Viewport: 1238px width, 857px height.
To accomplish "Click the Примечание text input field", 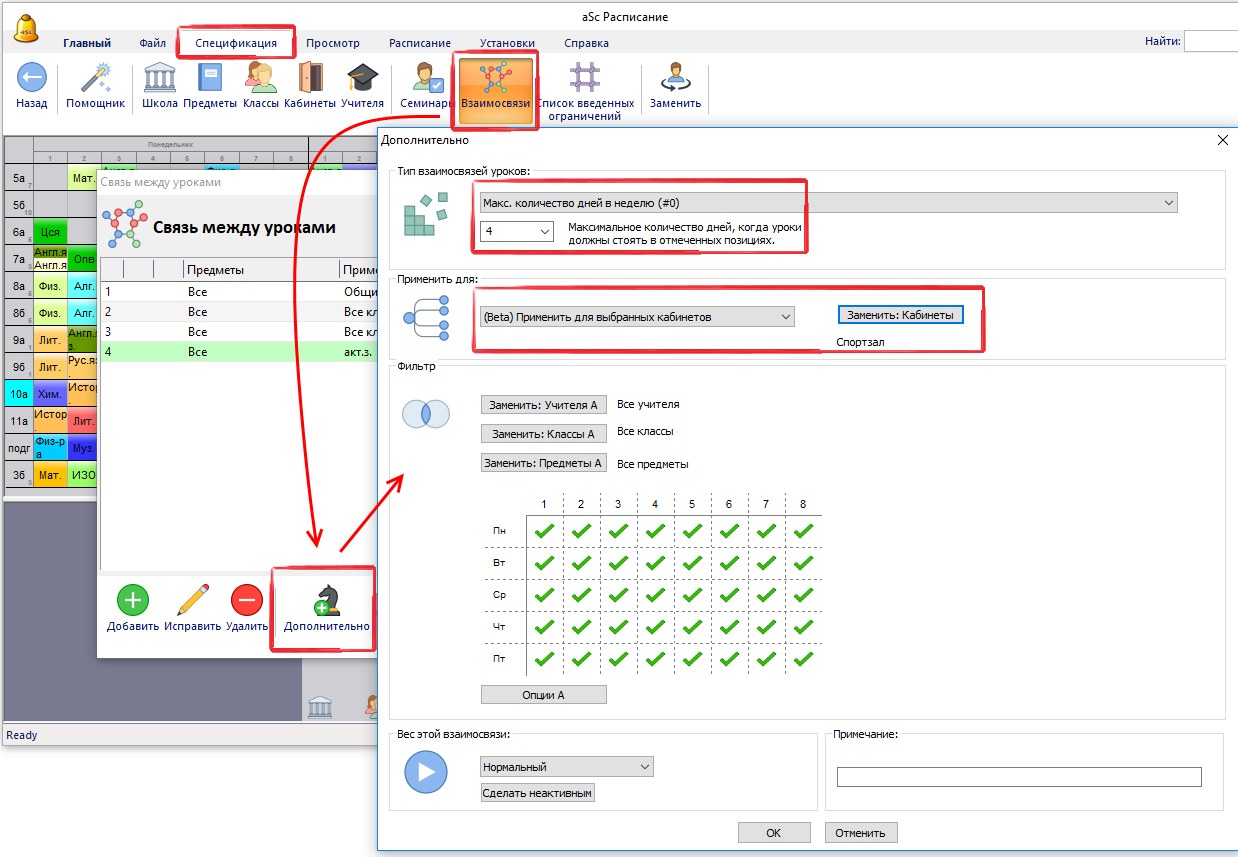I will 1018,777.
